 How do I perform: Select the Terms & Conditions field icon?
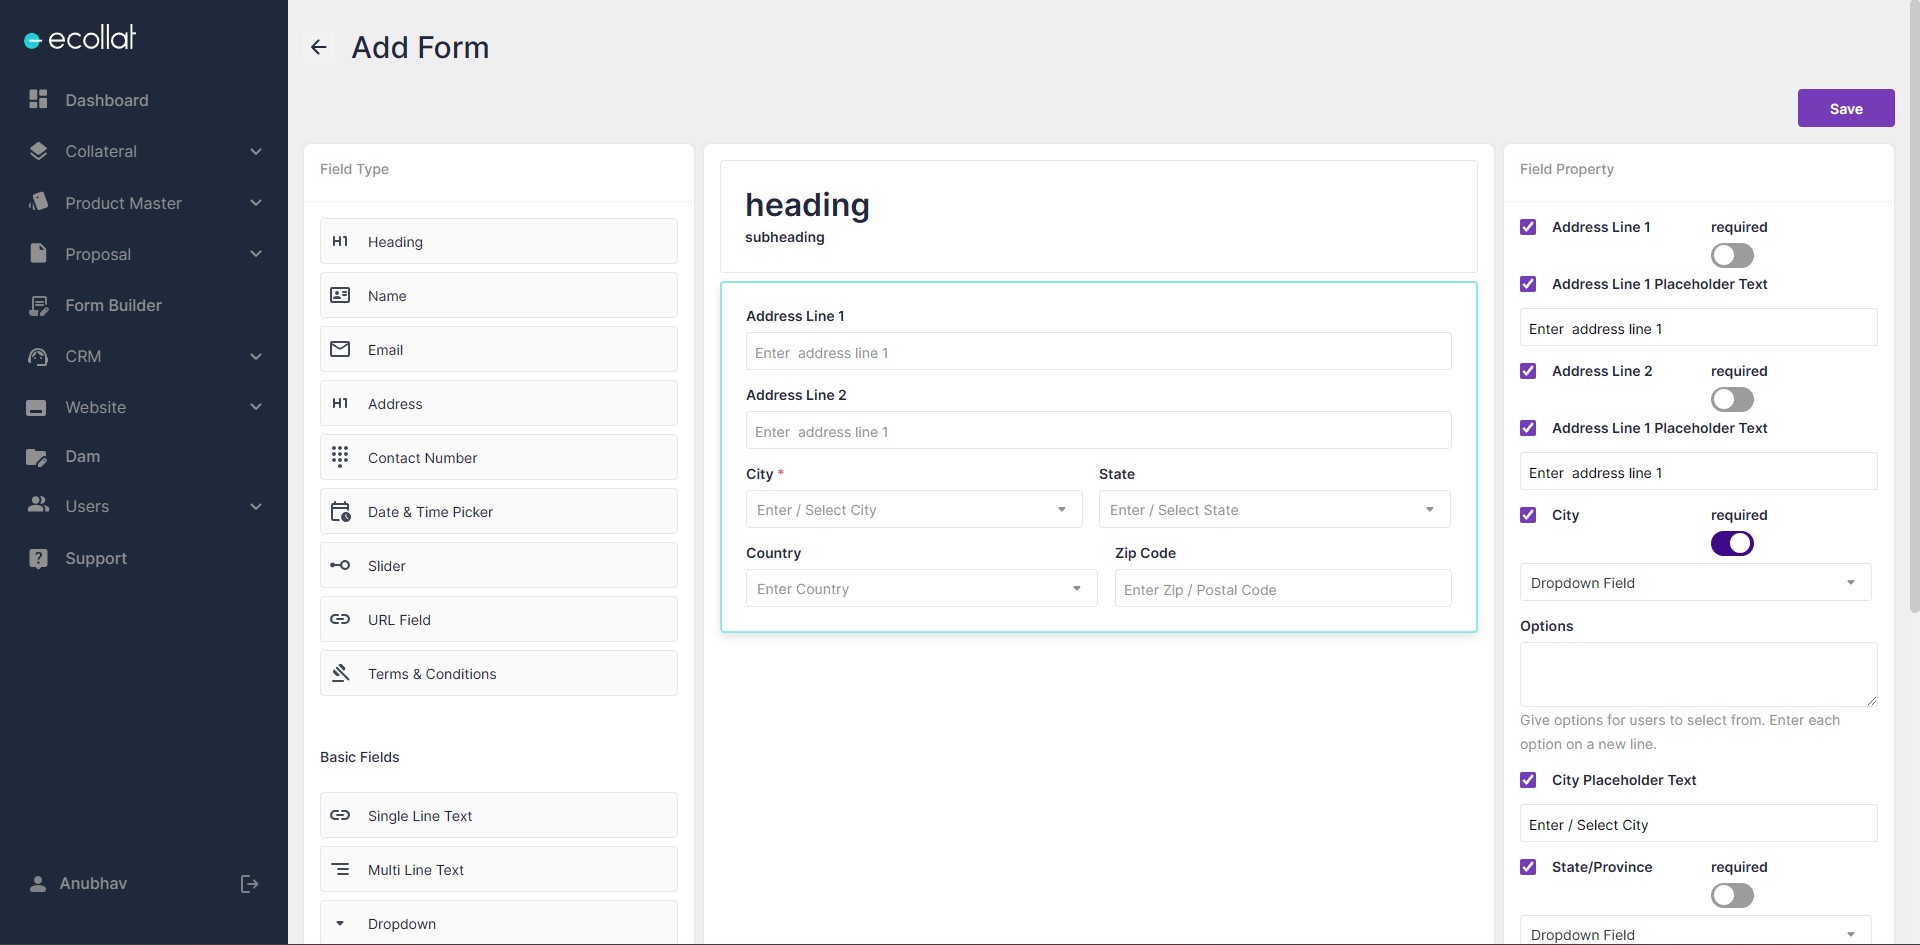(341, 673)
